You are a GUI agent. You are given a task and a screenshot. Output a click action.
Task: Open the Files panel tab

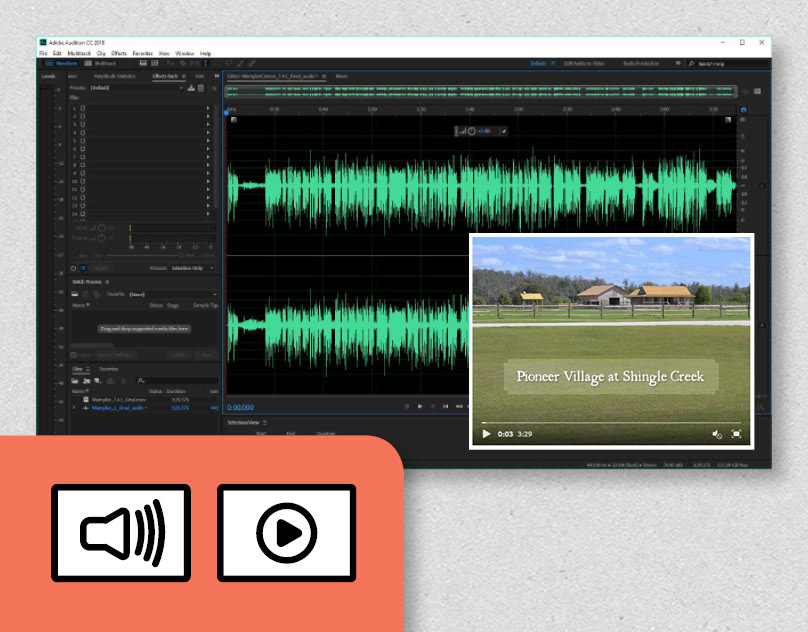[78, 369]
